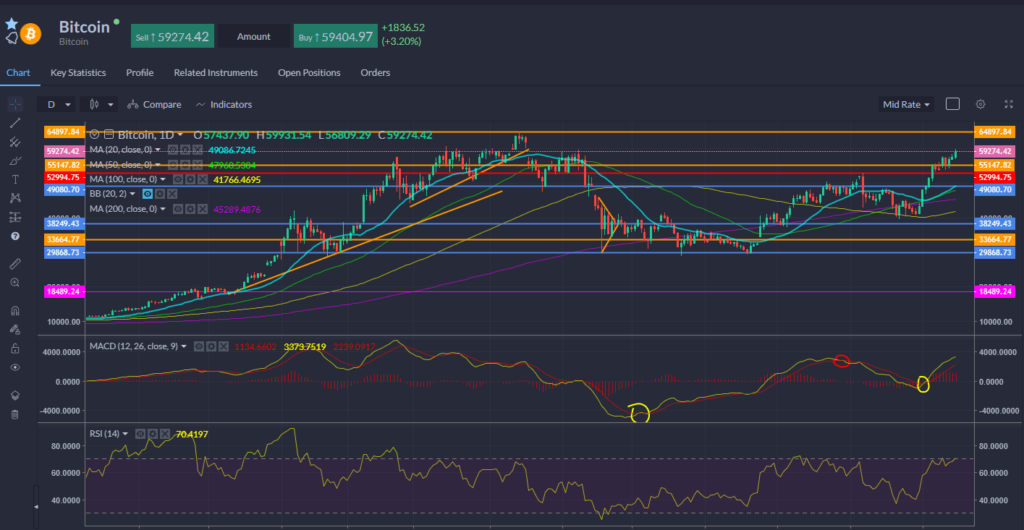Toggle the magnet snap mode
This screenshot has width=1024, height=530.
point(15,310)
